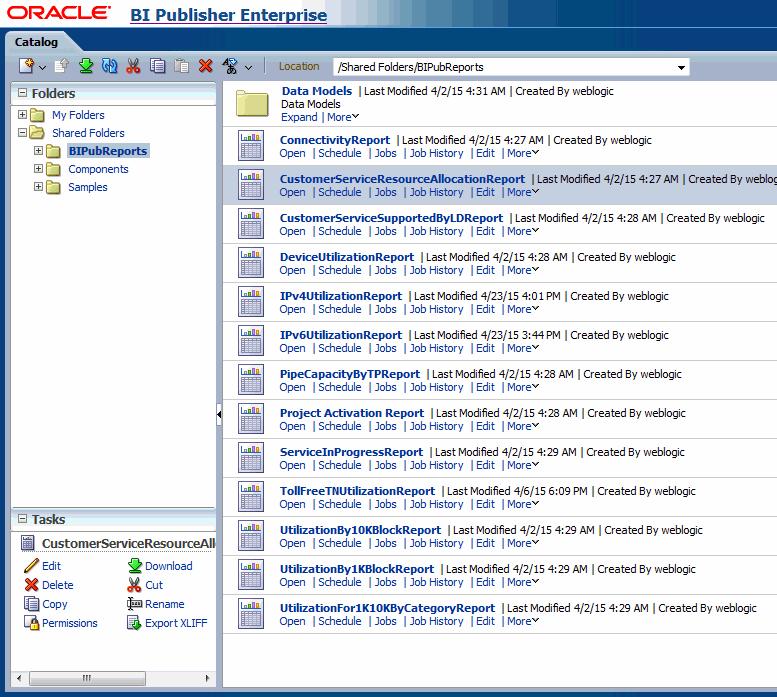Select the Components folder in the tree
The image size is (777, 697).
pos(98,169)
